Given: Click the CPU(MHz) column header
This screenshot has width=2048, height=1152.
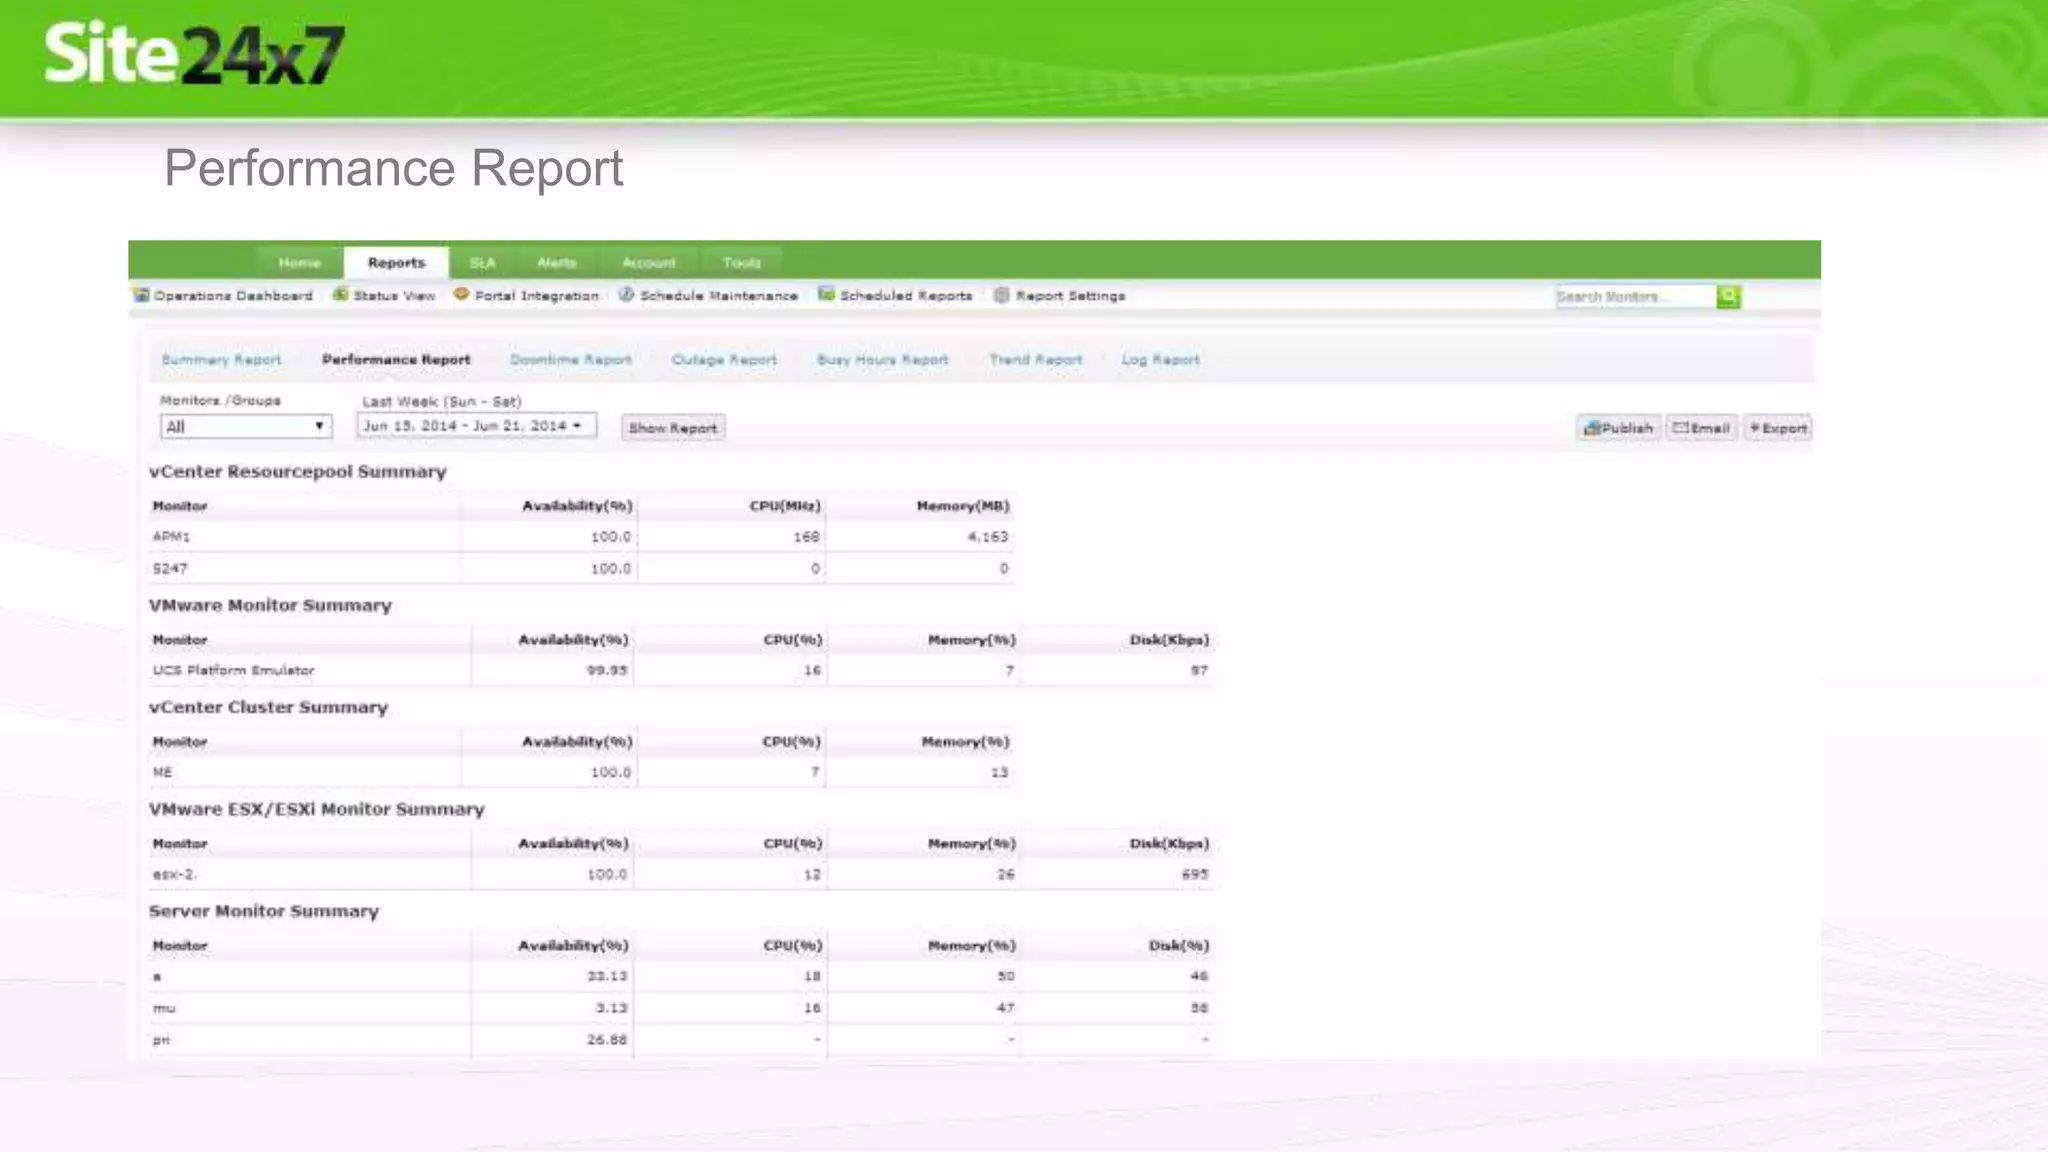Looking at the screenshot, I should [x=785, y=507].
